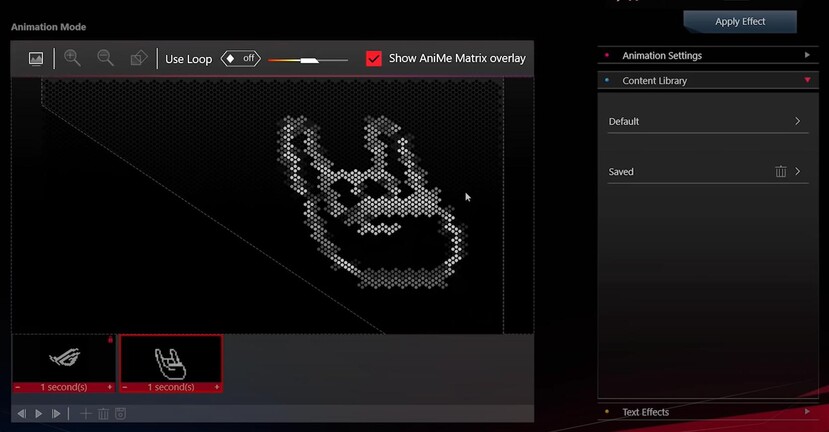Screen dimensions: 829x432
Task: Play the animation
Action: (39, 413)
